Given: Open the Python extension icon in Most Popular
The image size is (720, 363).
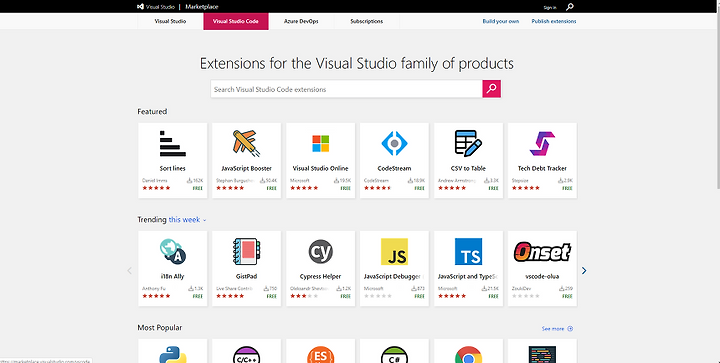Looking at the screenshot, I should [x=173, y=355].
